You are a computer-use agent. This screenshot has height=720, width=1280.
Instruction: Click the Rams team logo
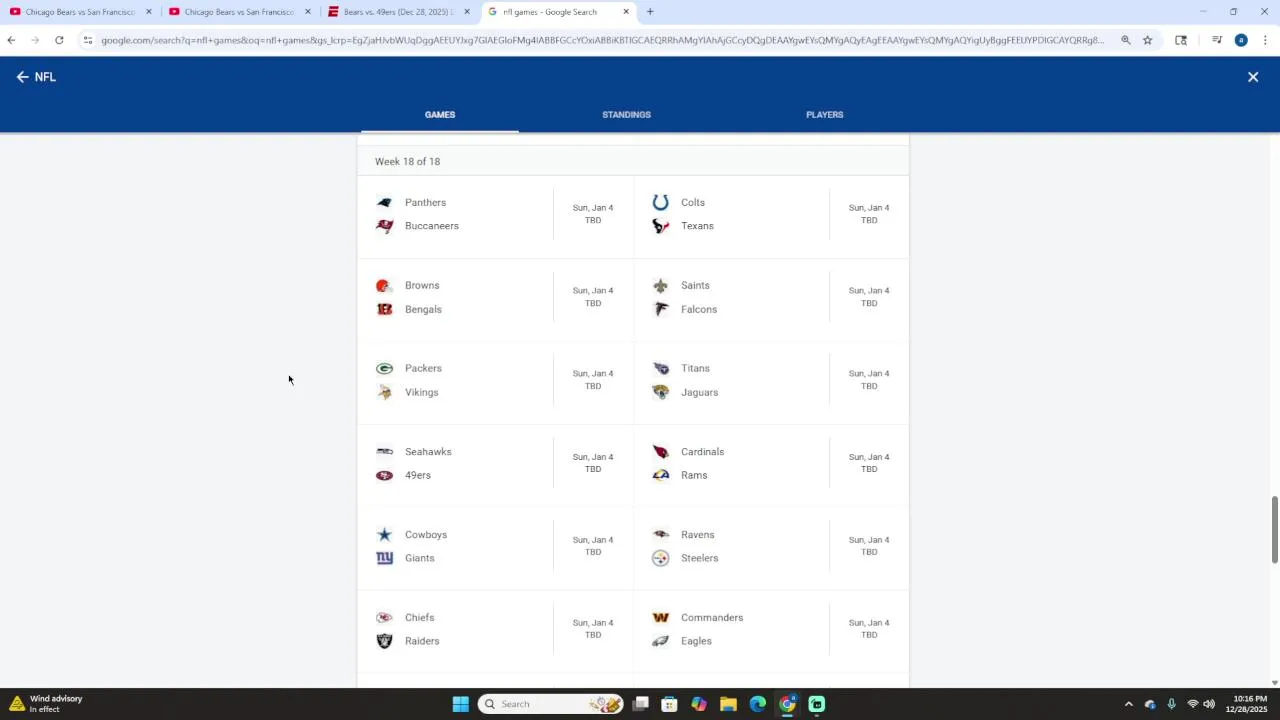point(660,475)
